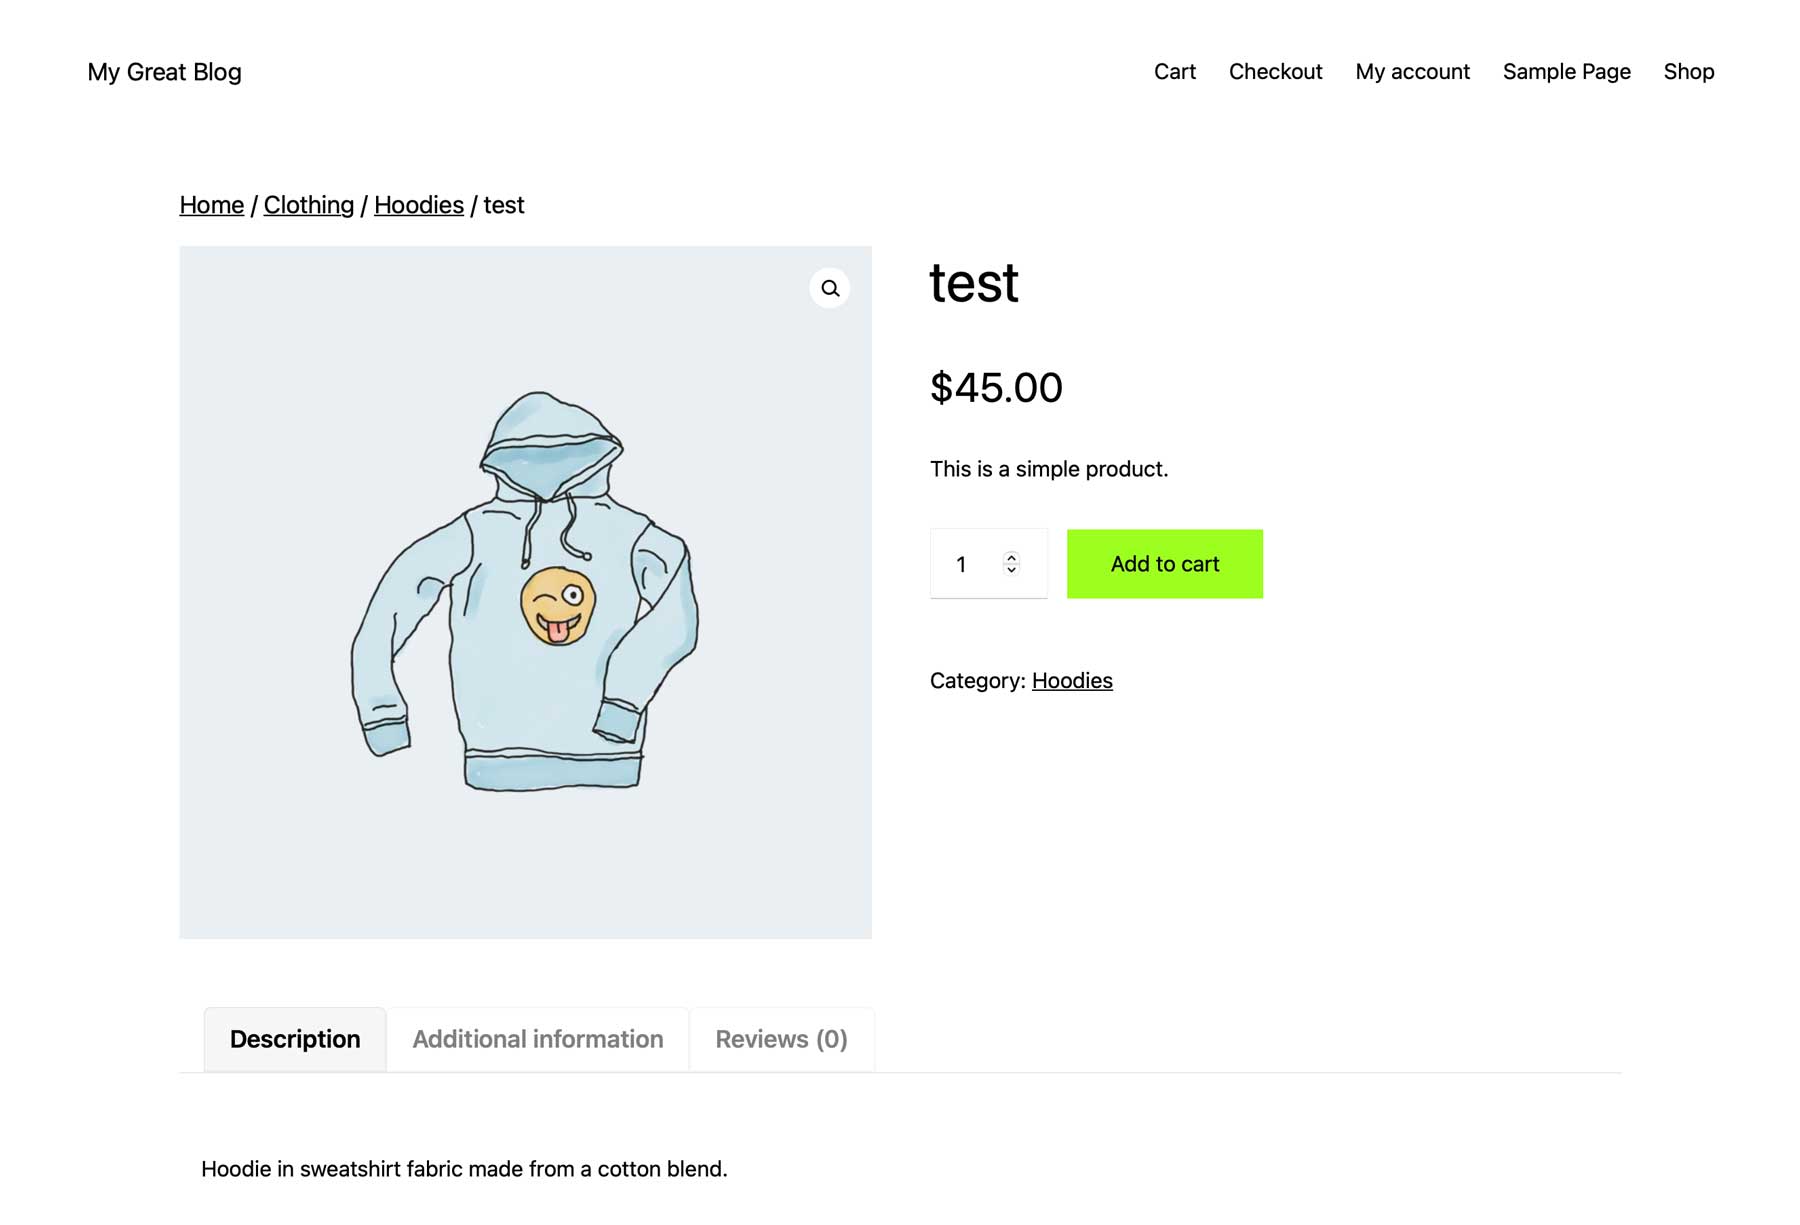
Task: Follow the Hoodies breadcrumb link
Action: pyautogui.click(x=418, y=205)
